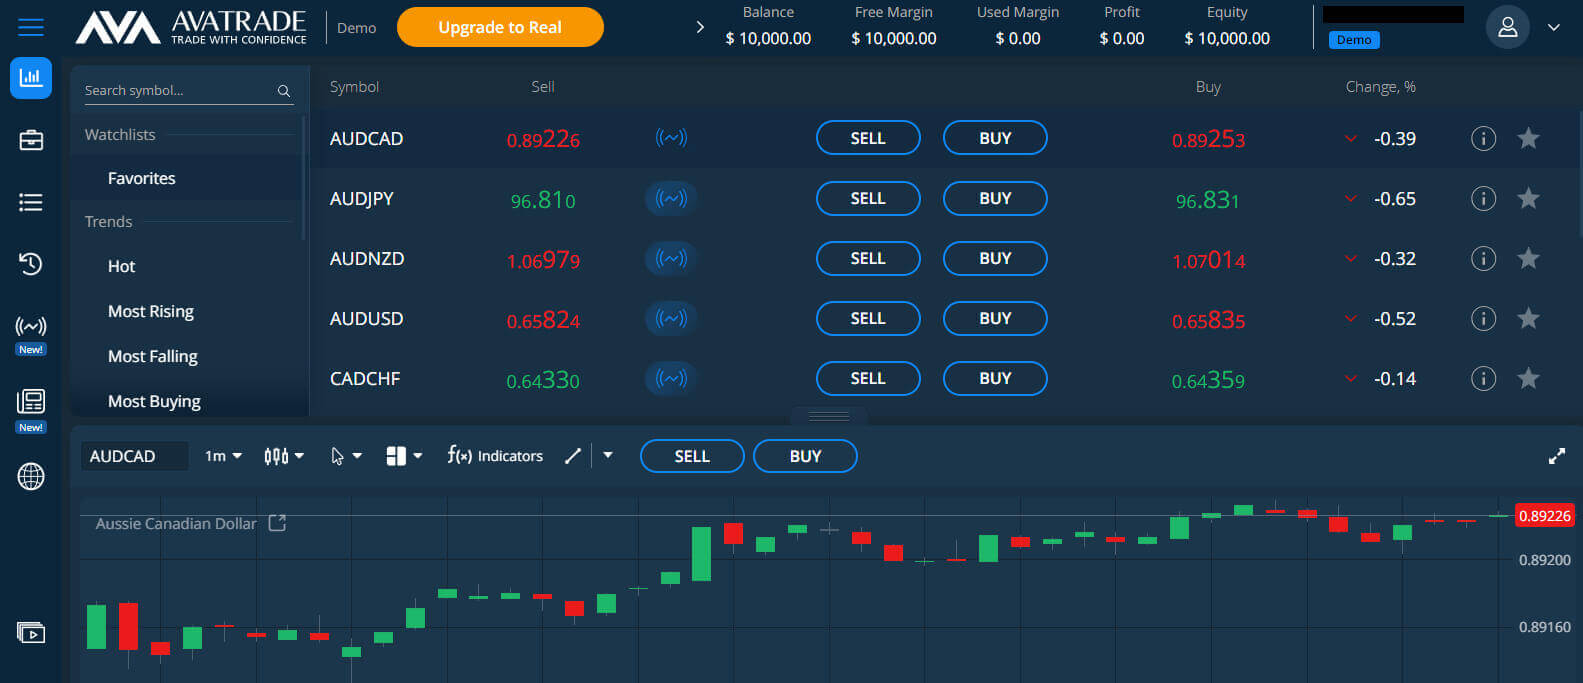This screenshot has height=683, width=1583.
Task: Add AUDCAD to favorites with star
Action: click(x=1528, y=139)
